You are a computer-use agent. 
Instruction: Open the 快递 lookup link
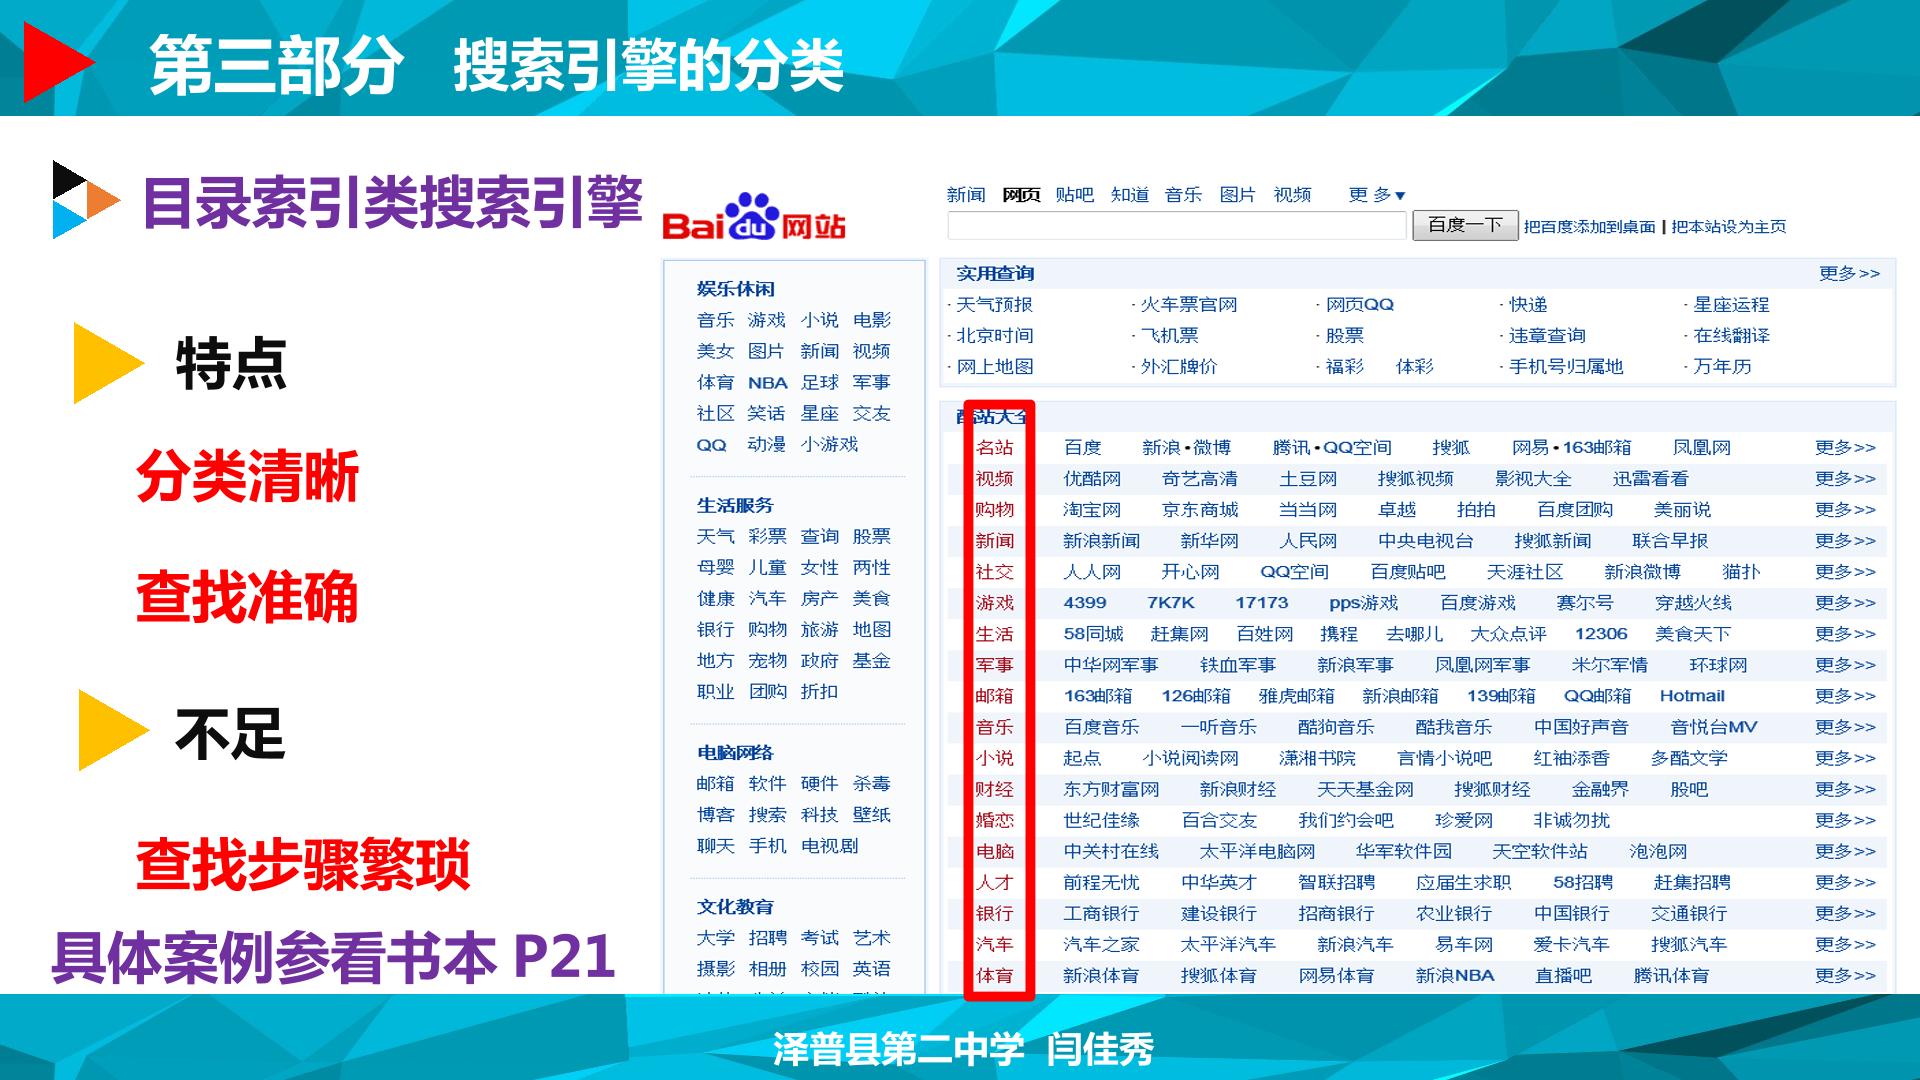tap(1528, 305)
